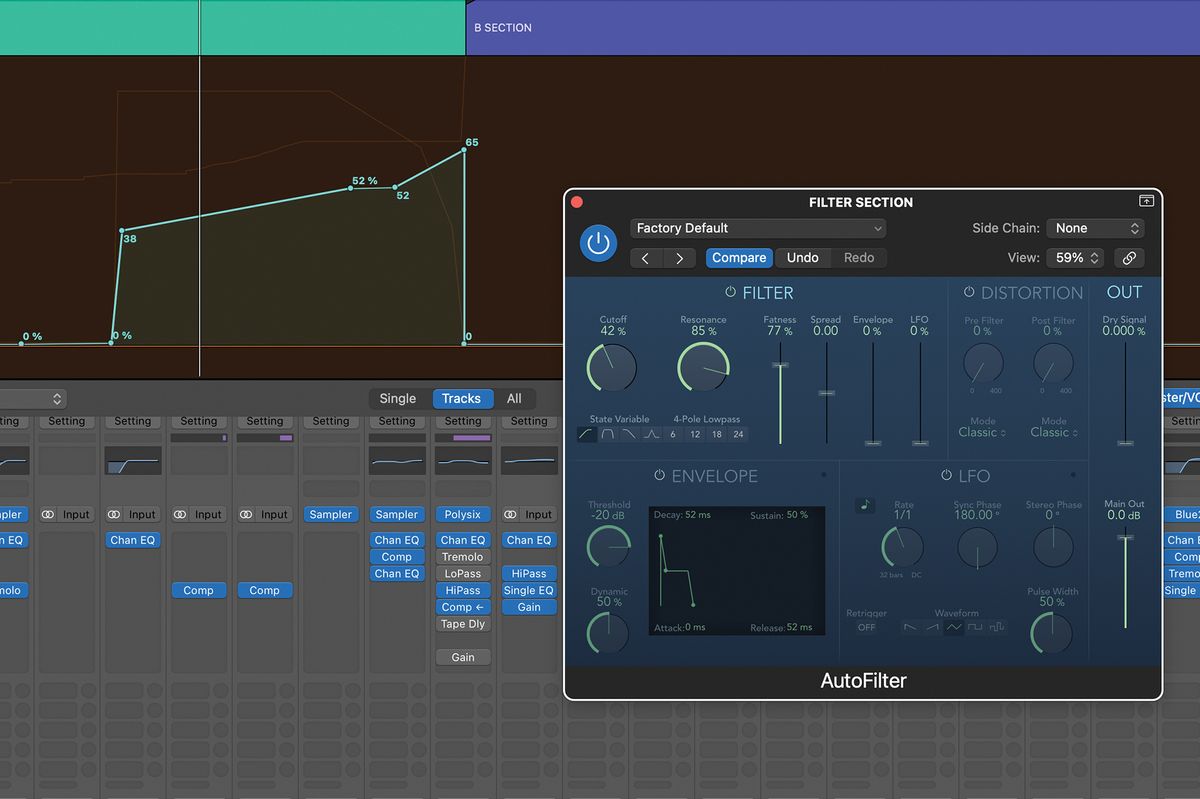
Task: Click the link icon next to View
Action: pyautogui.click(x=1129, y=257)
